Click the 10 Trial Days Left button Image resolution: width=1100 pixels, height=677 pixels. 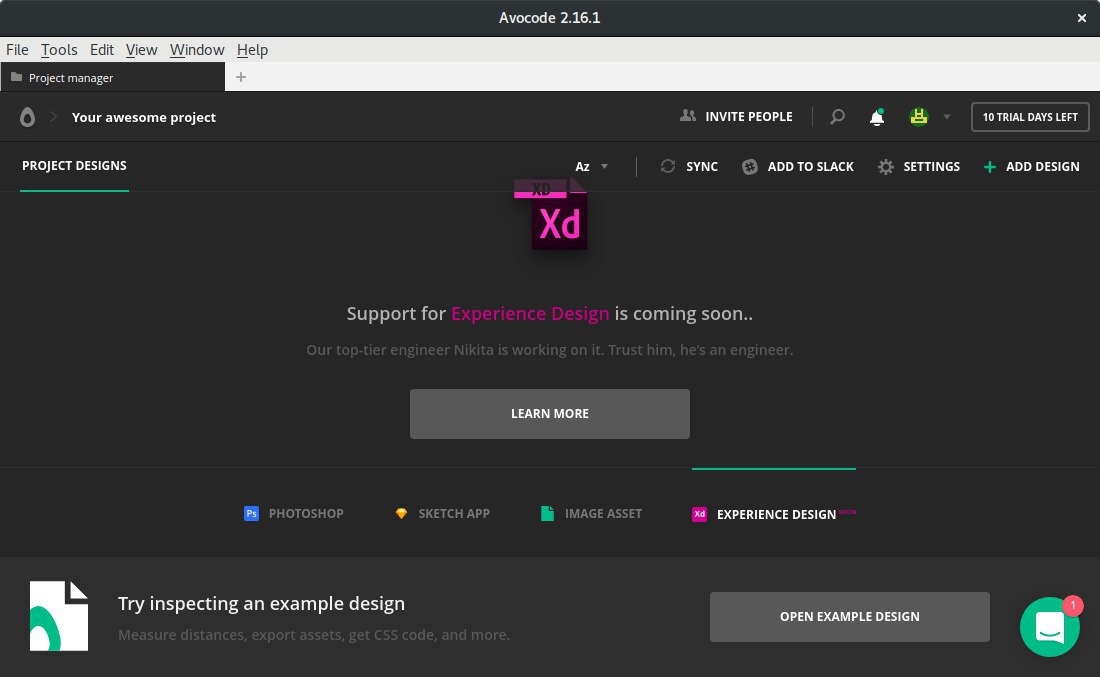(1030, 117)
